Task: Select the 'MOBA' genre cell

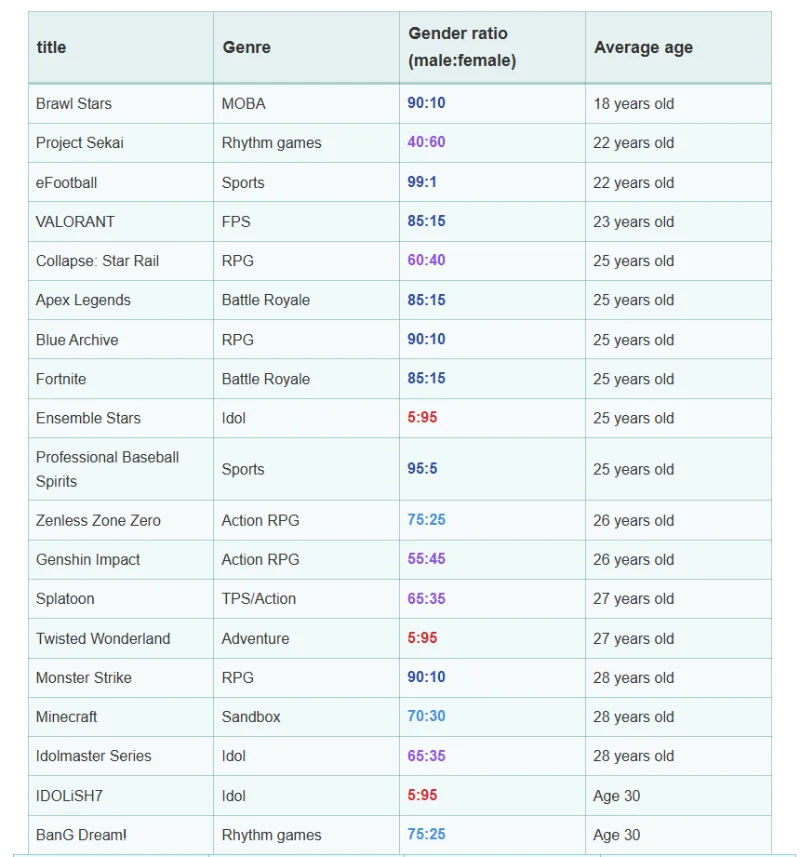Action: (x=307, y=104)
